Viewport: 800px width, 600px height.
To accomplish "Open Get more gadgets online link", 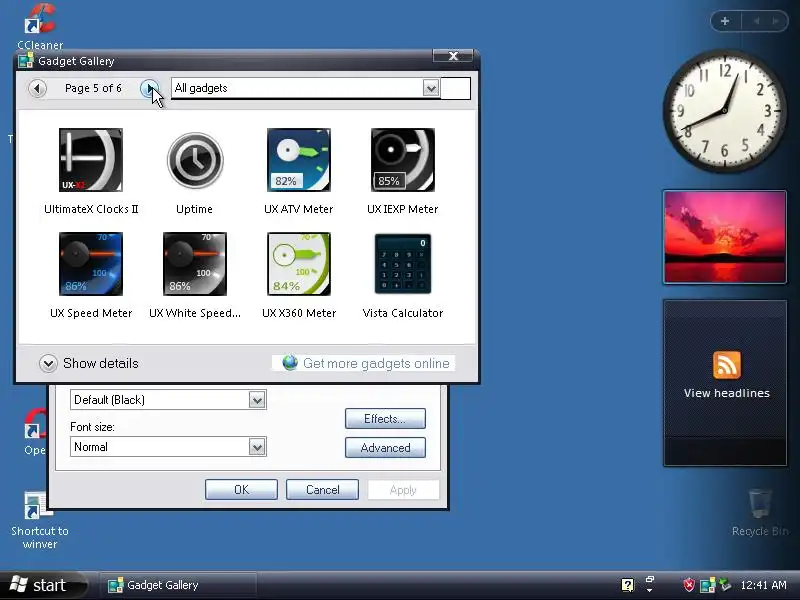I will point(376,363).
